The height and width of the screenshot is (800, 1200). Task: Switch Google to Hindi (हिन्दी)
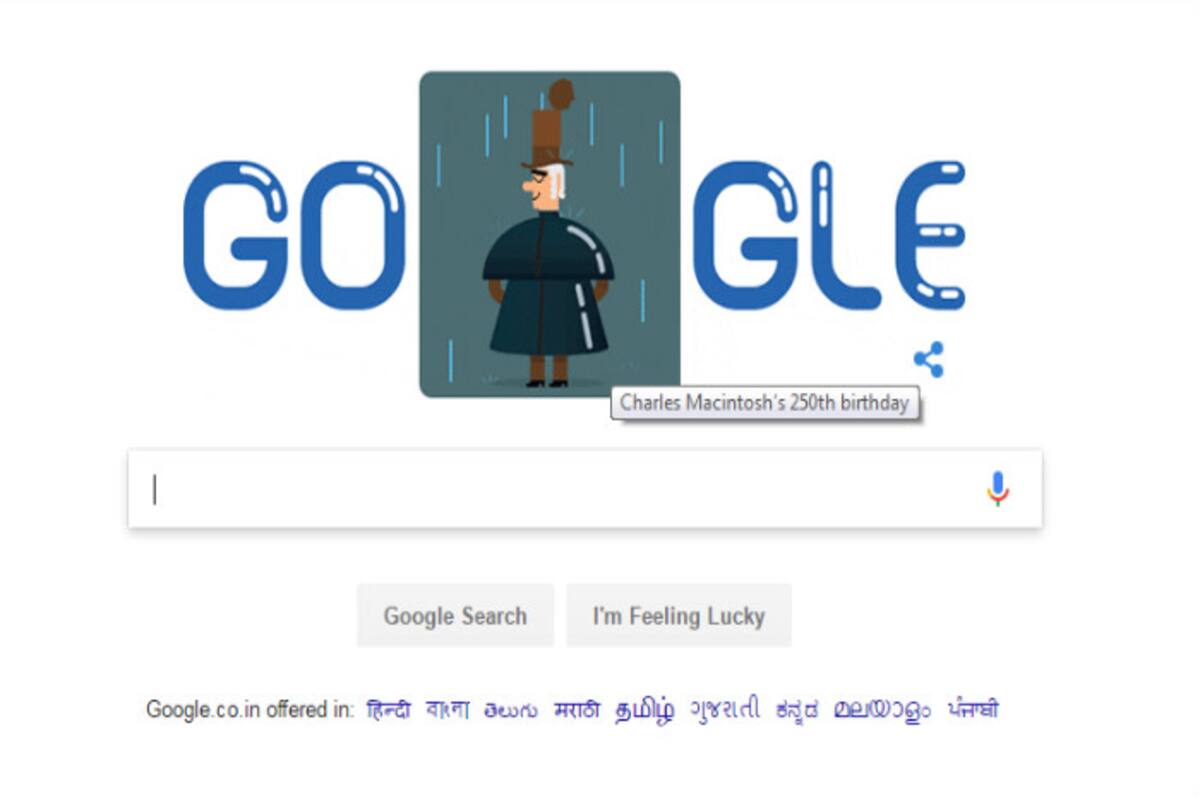388,710
